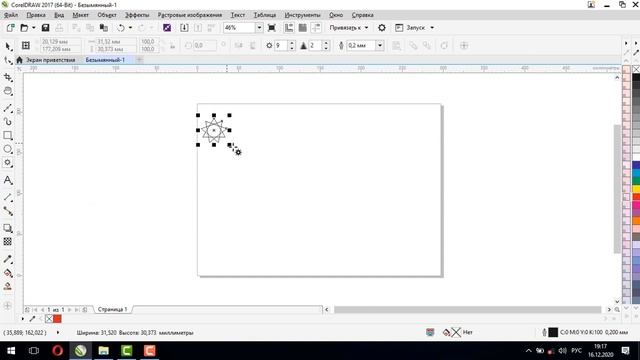Click the purple Search content icon
The width and height of the screenshot is (640, 360).
167,28
